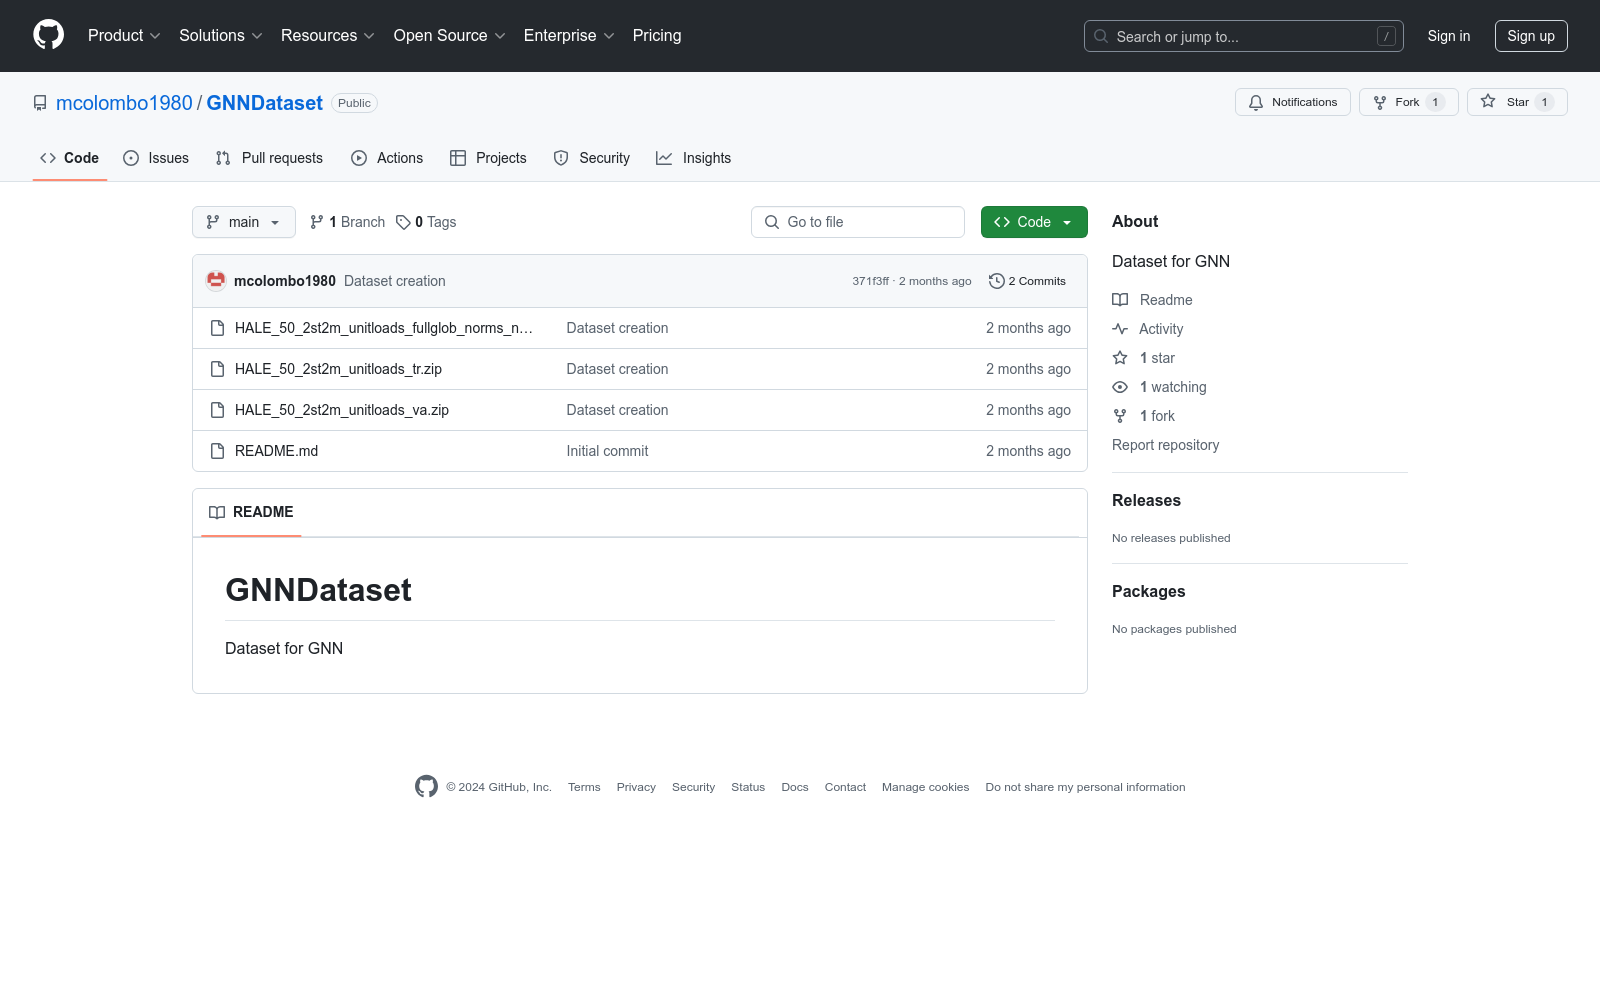The width and height of the screenshot is (1600, 1000).
Task: Click the GitHub logo in the header
Action: pyautogui.click(x=48, y=35)
